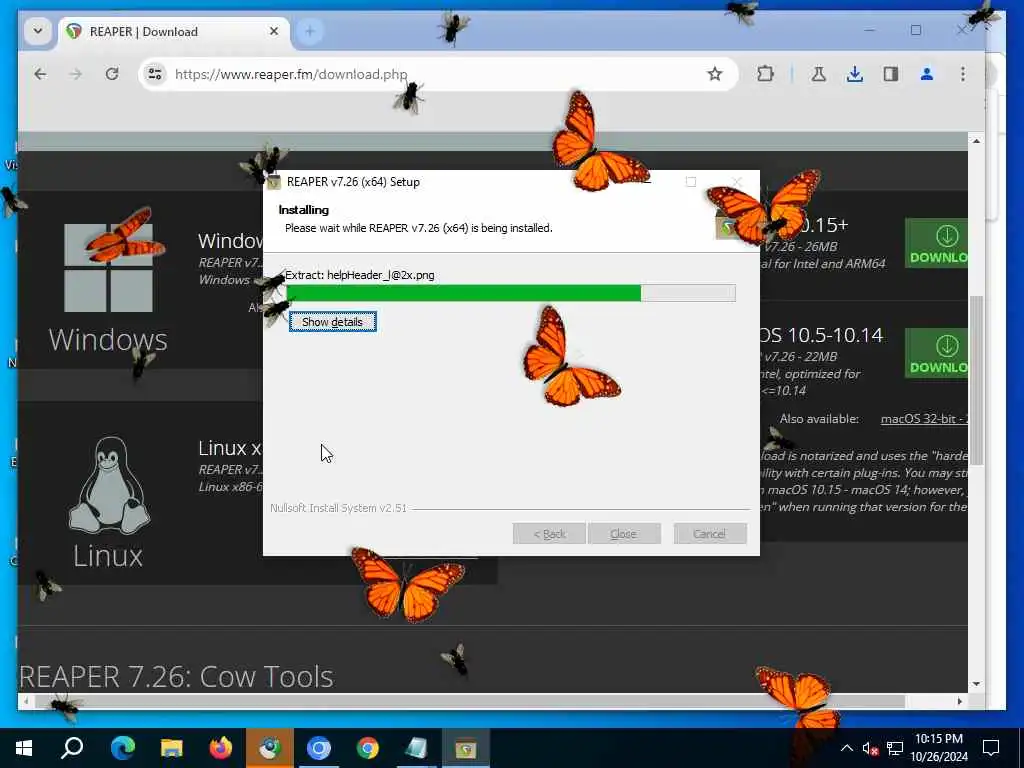
Task: Click REAPER 7.26: Cow Tools heading
Action: 176,677
